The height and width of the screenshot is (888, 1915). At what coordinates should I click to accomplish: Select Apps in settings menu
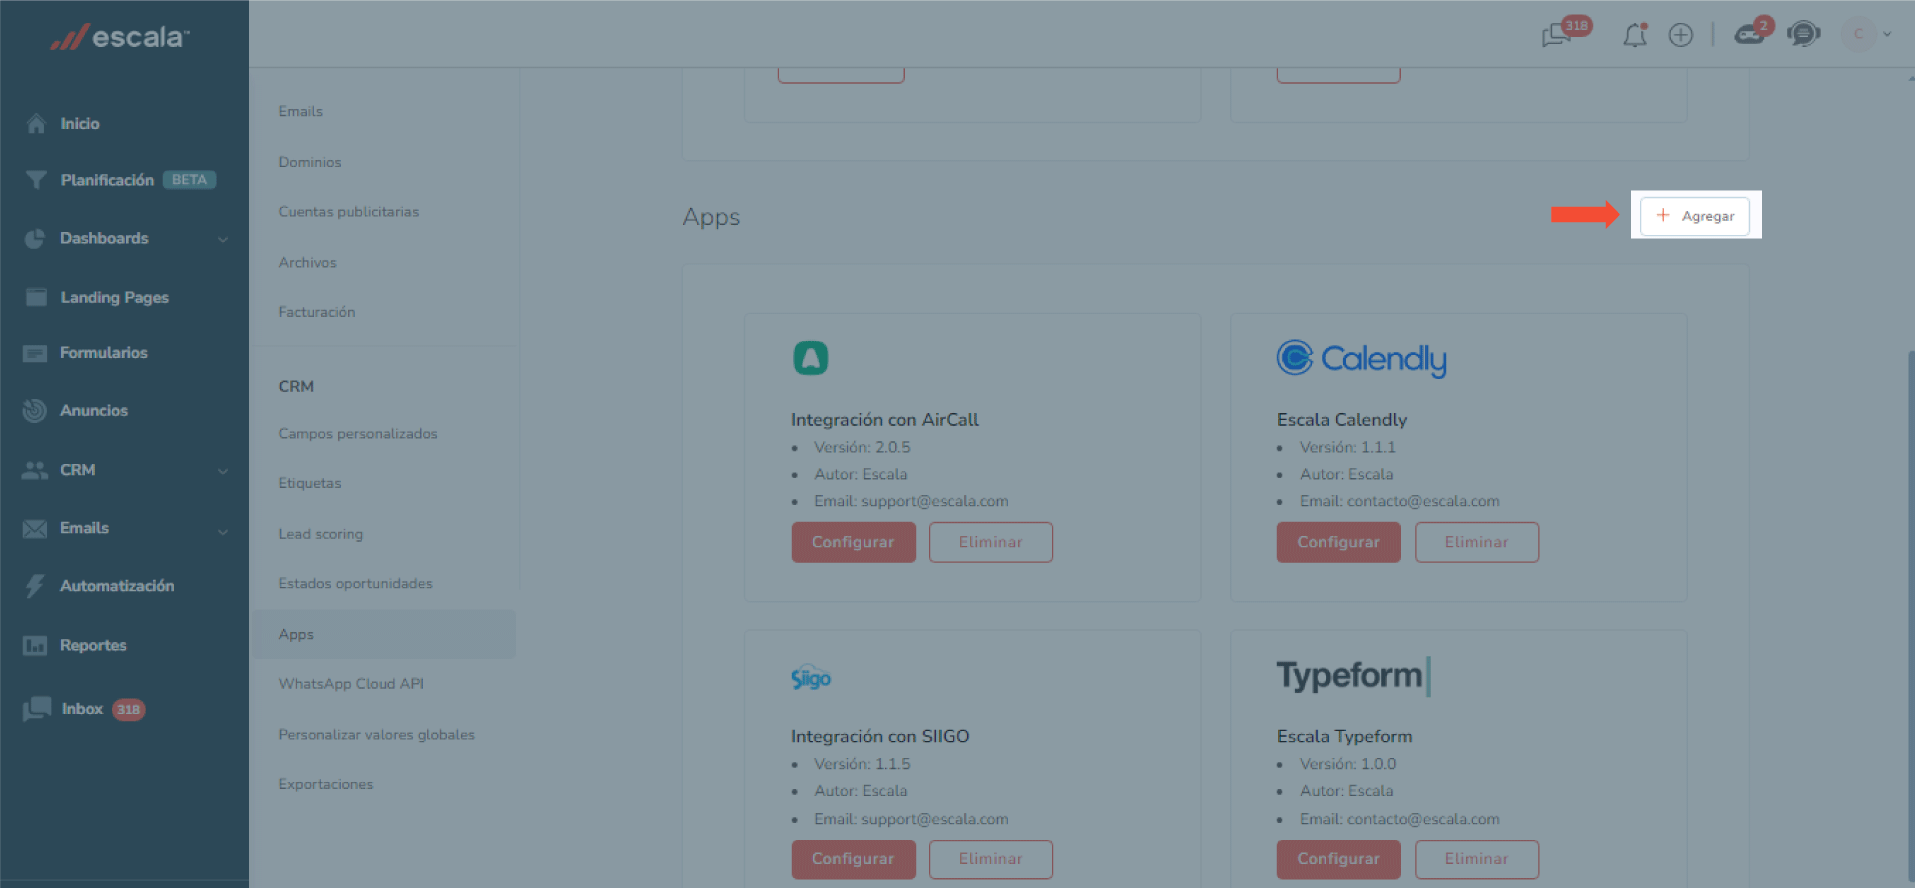pyautogui.click(x=385, y=634)
